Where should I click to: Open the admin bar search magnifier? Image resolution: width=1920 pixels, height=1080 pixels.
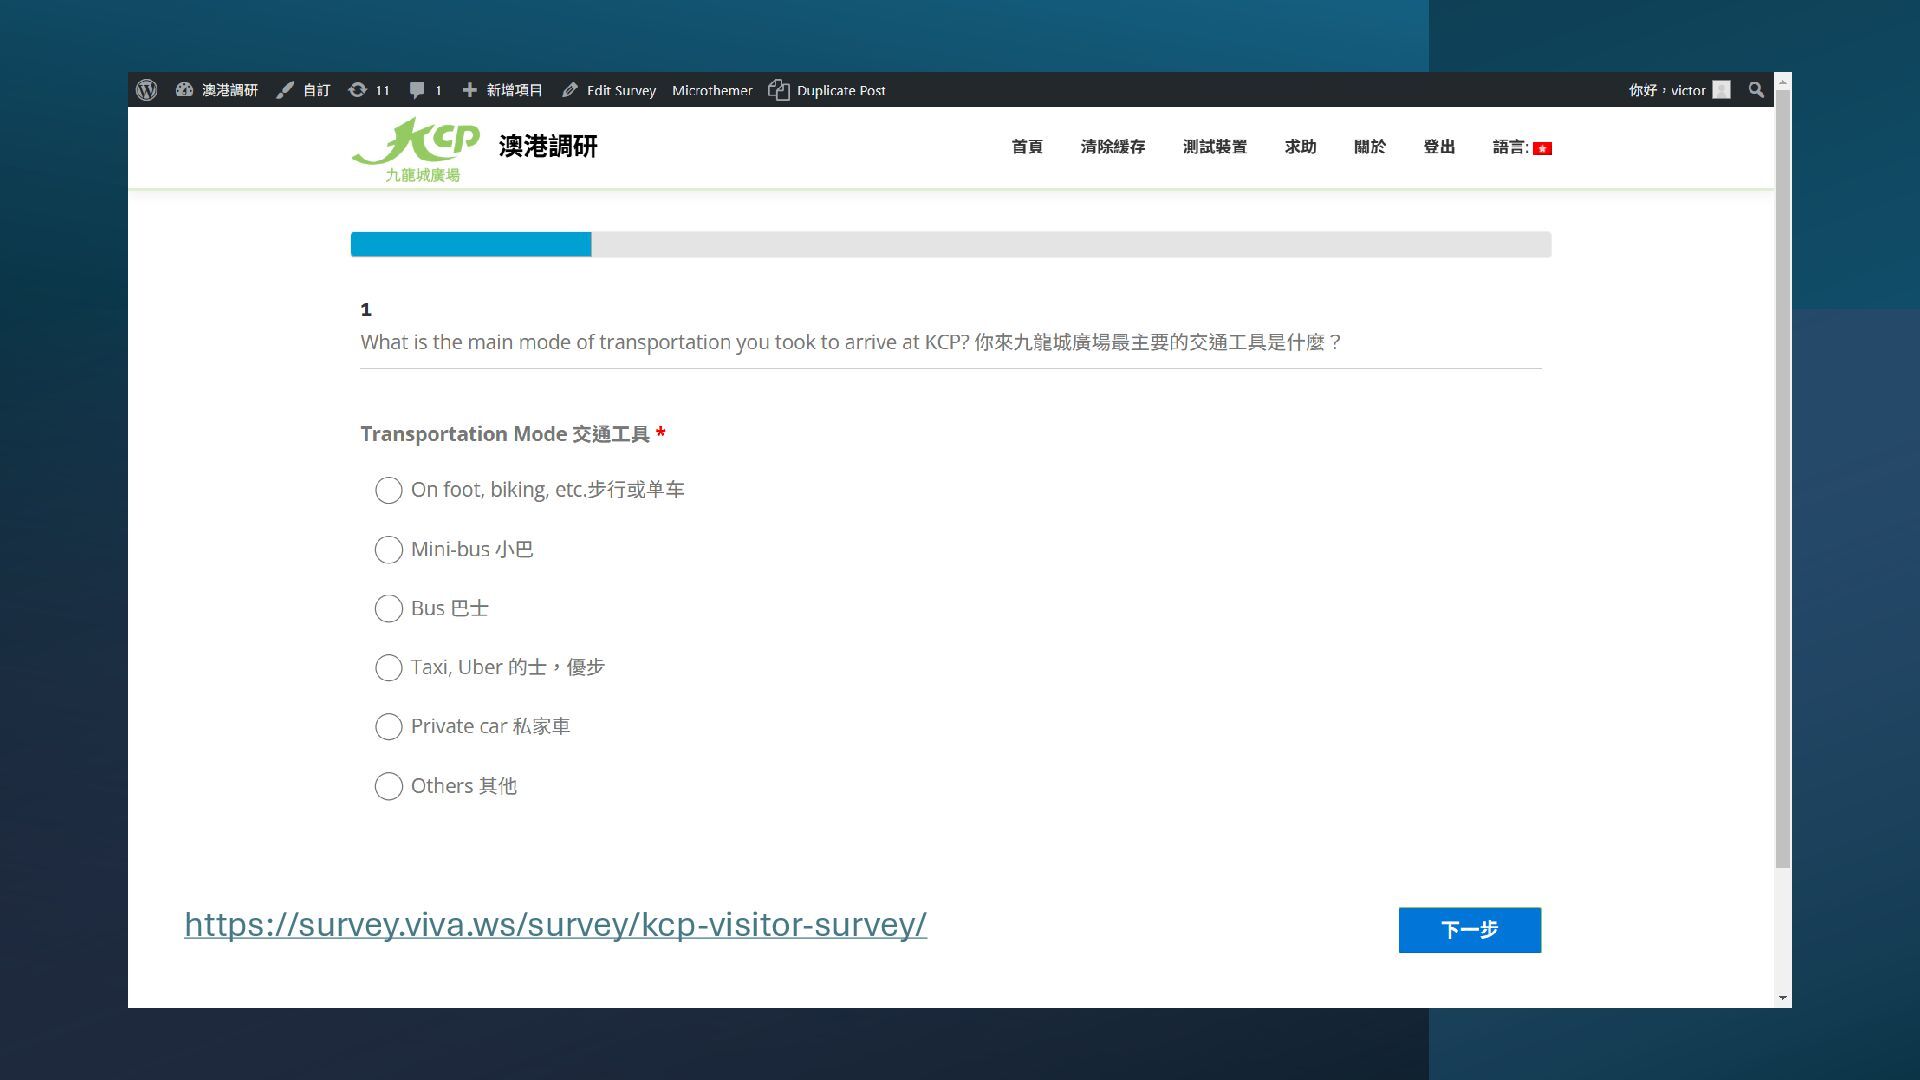[1756, 90]
